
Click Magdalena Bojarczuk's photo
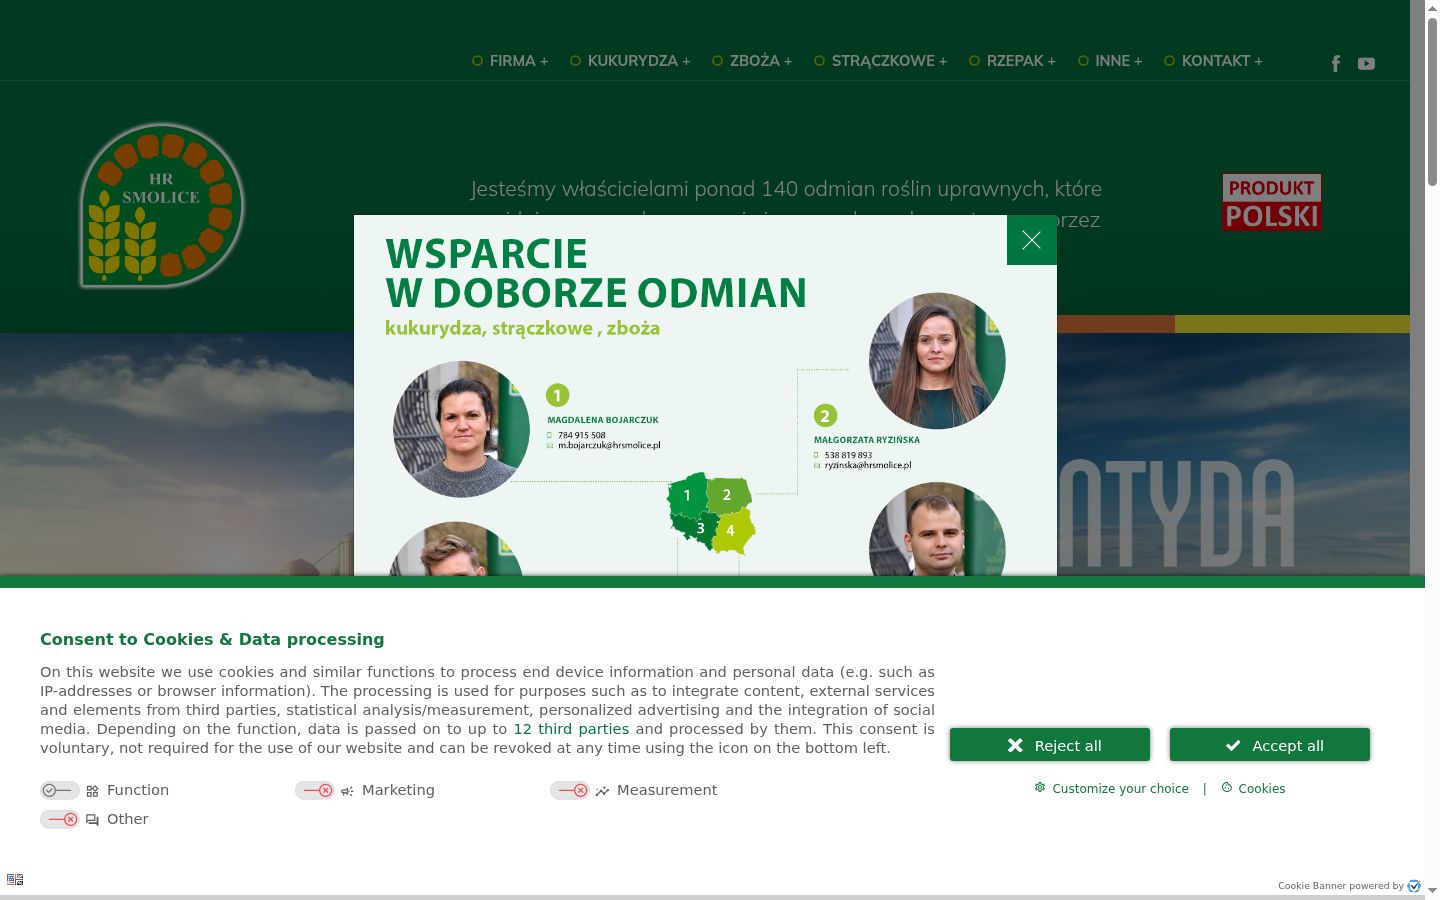click(x=461, y=429)
